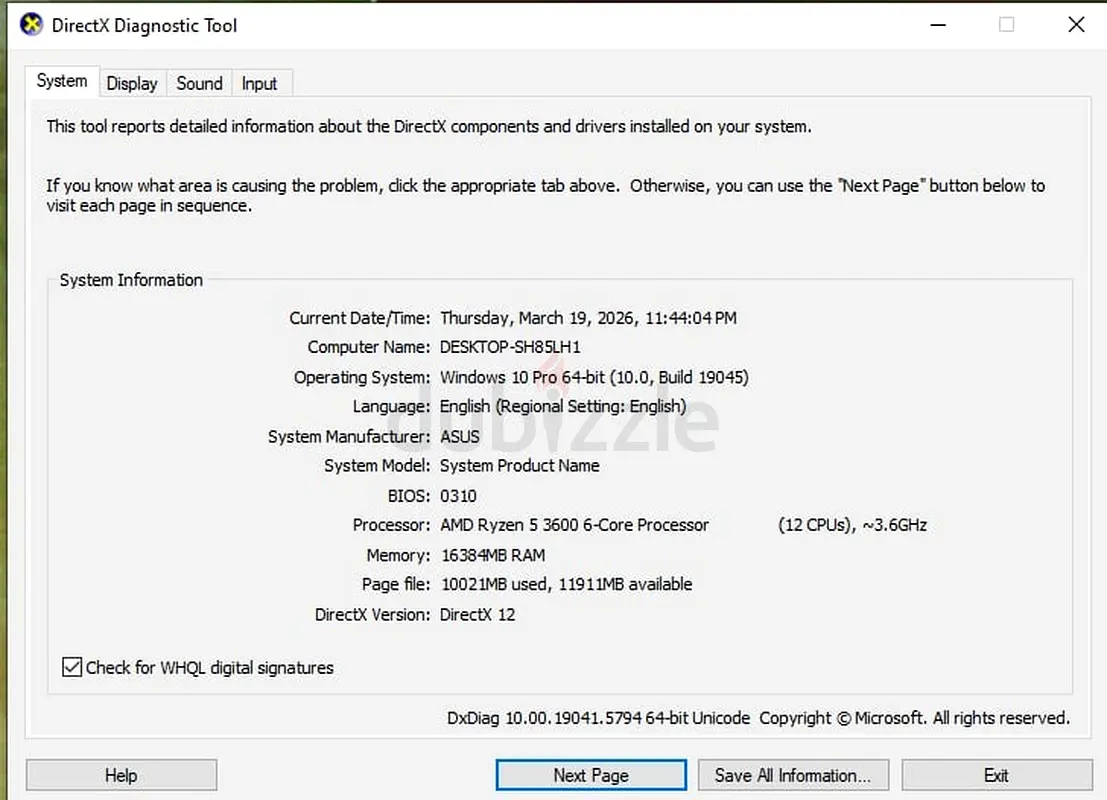Click the AMD Ryzen 5 3600 processor text

pyautogui.click(x=574, y=525)
